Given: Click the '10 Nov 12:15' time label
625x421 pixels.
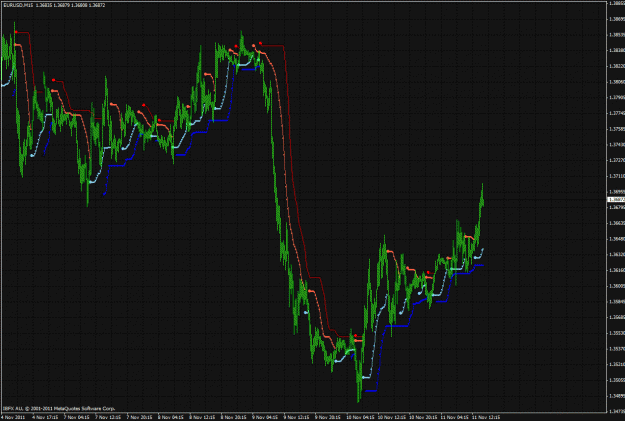Looking at the screenshot, I should tap(392, 417).
